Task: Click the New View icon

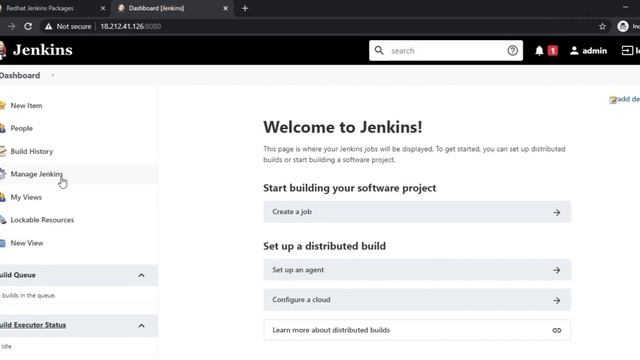Action: point(2,243)
